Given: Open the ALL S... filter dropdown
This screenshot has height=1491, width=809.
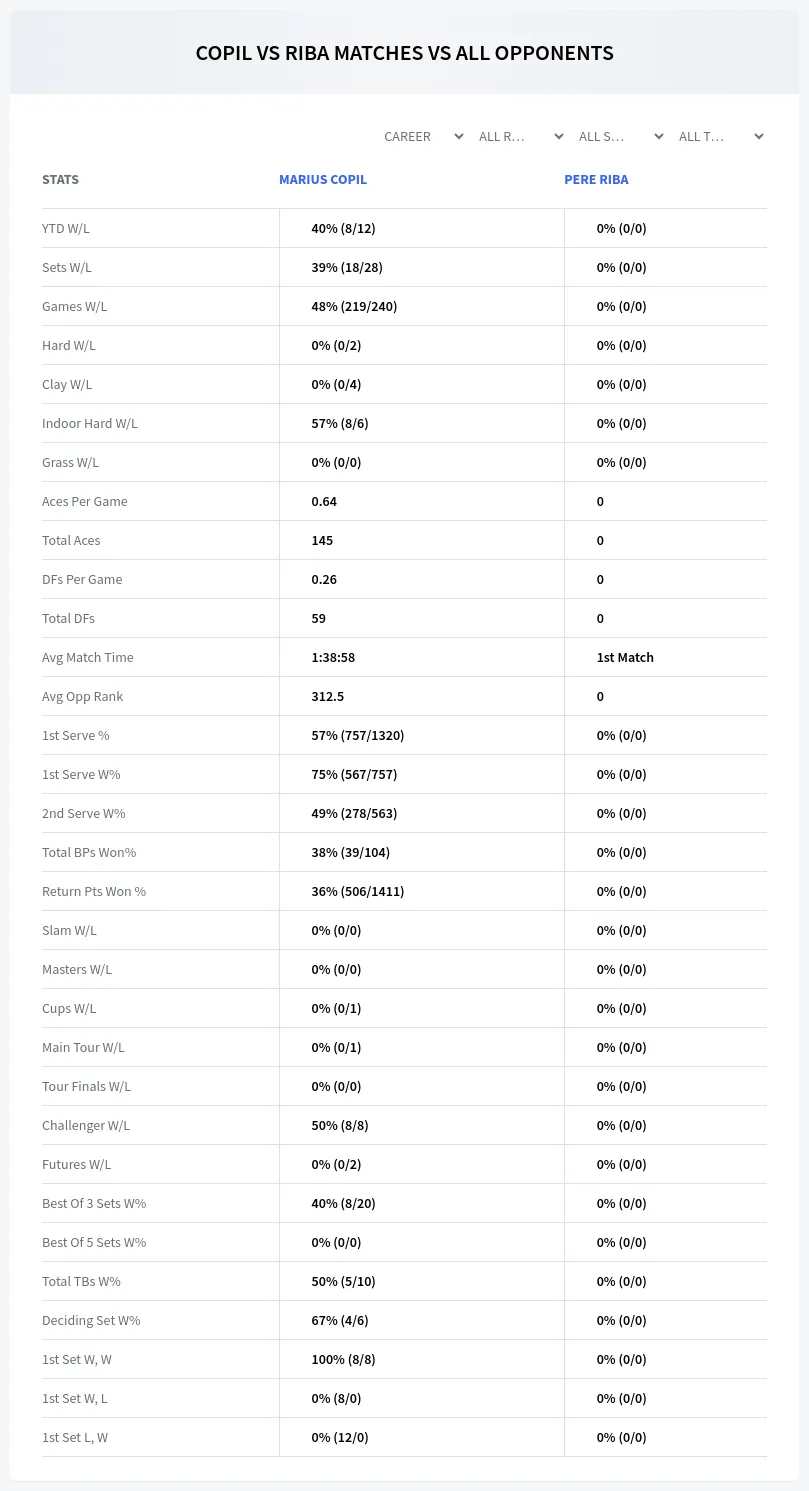Looking at the screenshot, I should click(x=621, y=136).
